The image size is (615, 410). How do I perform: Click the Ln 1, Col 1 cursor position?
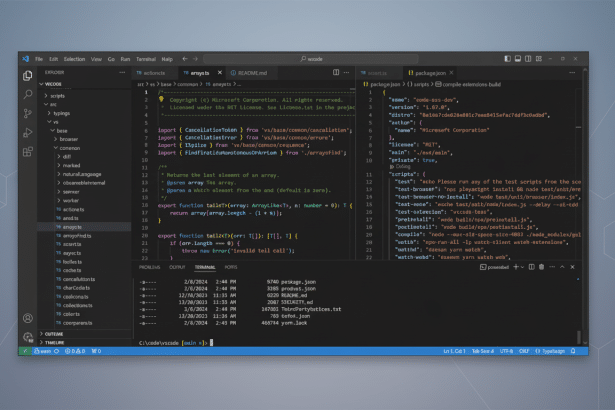pyautogui.click(x=454, y=351)
